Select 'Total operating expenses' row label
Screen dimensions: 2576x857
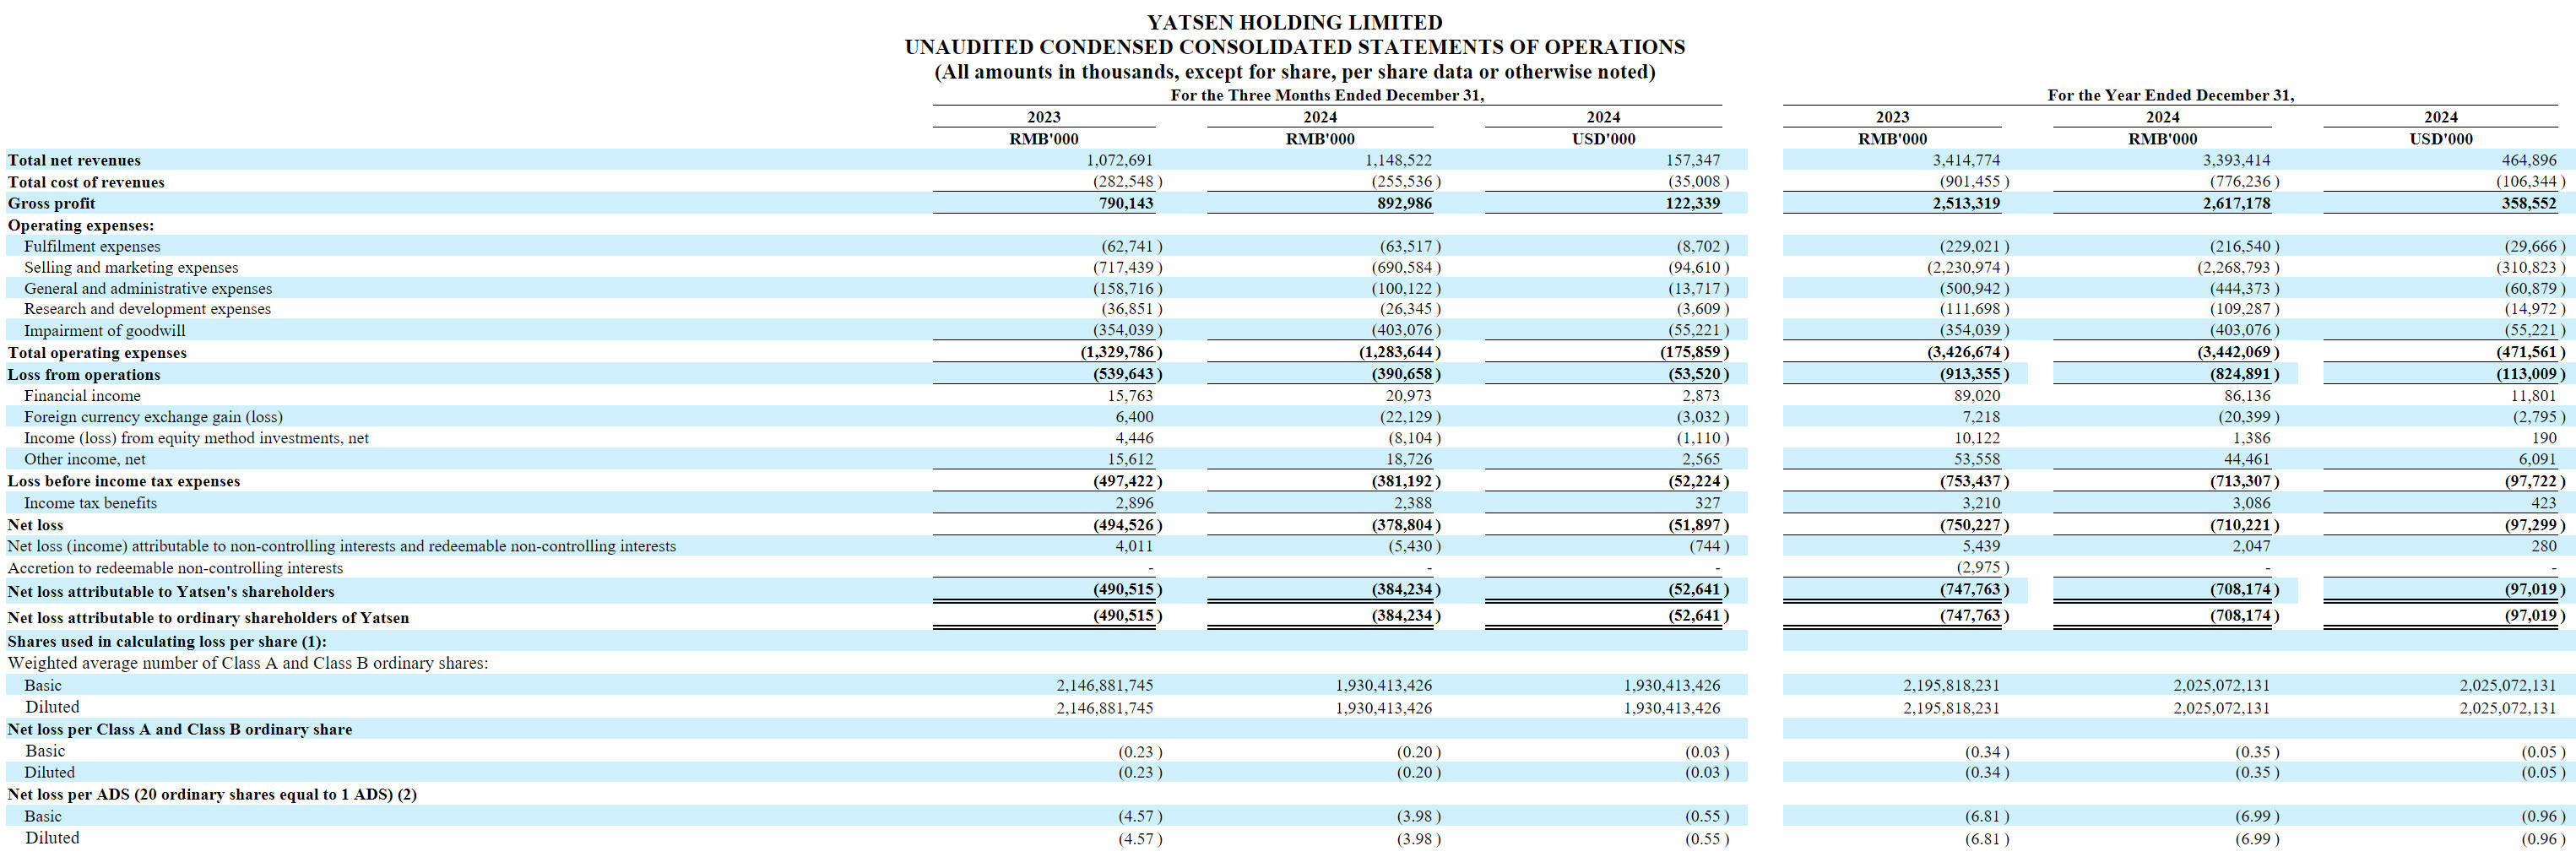(x=97, y=352)
